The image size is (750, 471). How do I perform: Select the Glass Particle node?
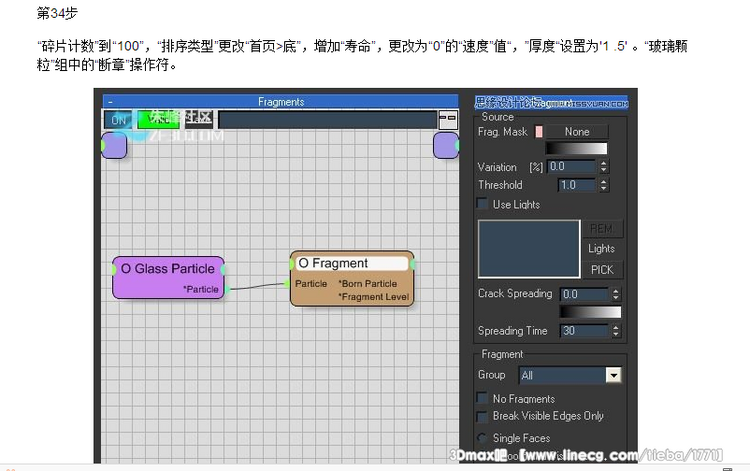pos(168,278)
